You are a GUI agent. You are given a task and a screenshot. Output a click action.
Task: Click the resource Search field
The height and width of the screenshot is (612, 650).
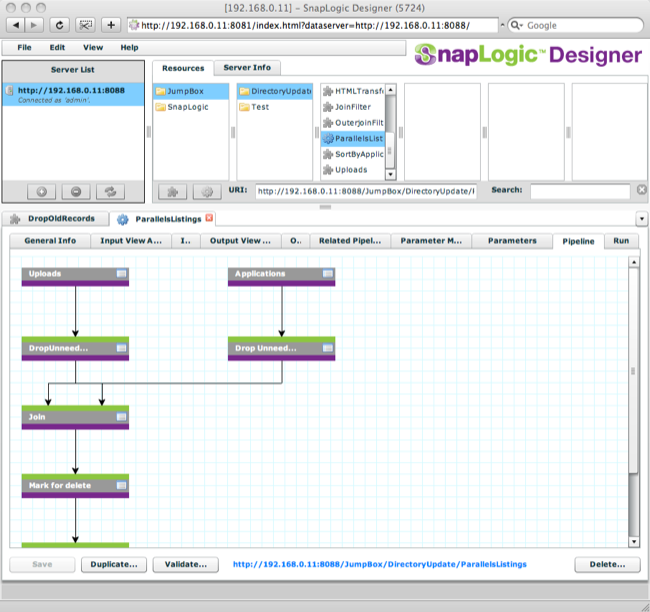(580, 191)
